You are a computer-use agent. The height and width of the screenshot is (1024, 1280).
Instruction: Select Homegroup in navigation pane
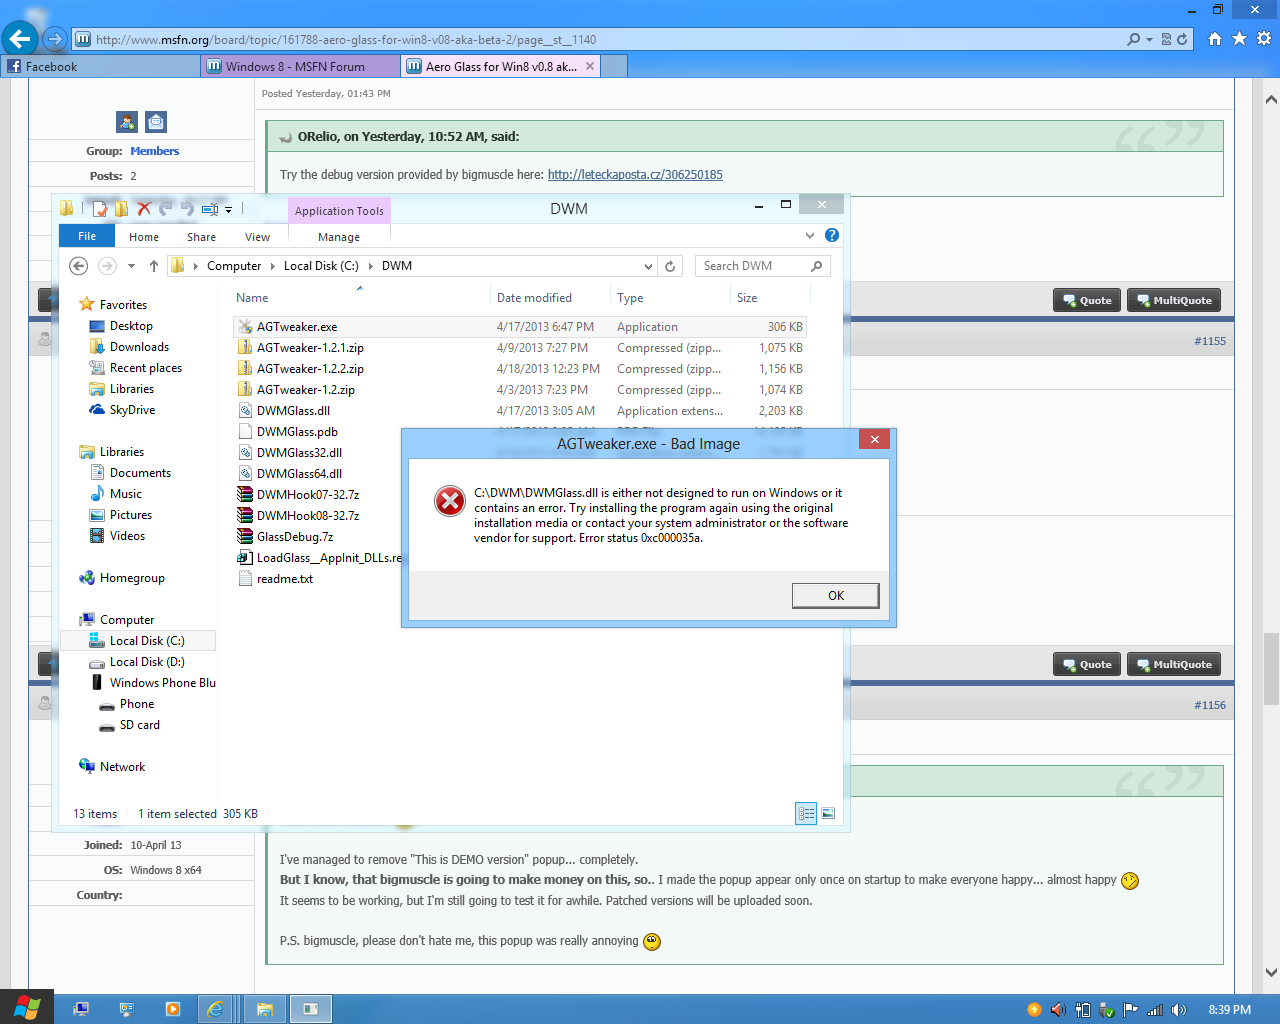(x=132, y=578)
